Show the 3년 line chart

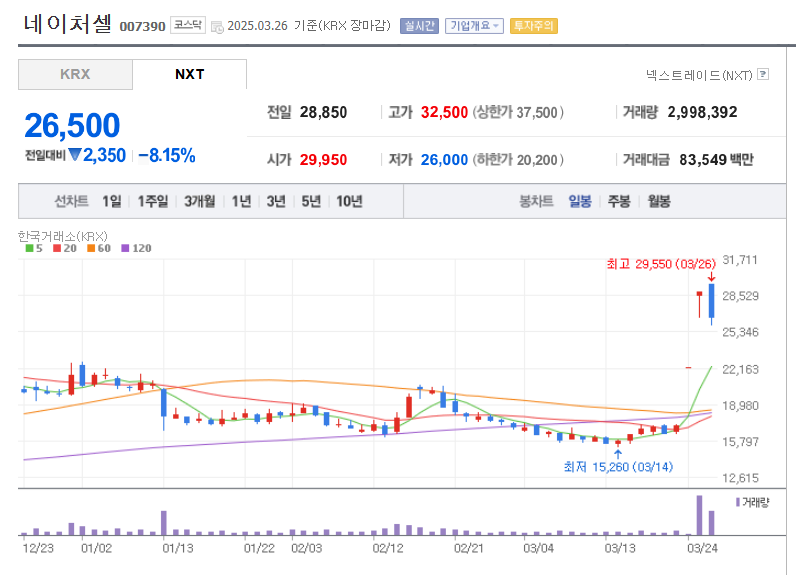pos(276,201)
